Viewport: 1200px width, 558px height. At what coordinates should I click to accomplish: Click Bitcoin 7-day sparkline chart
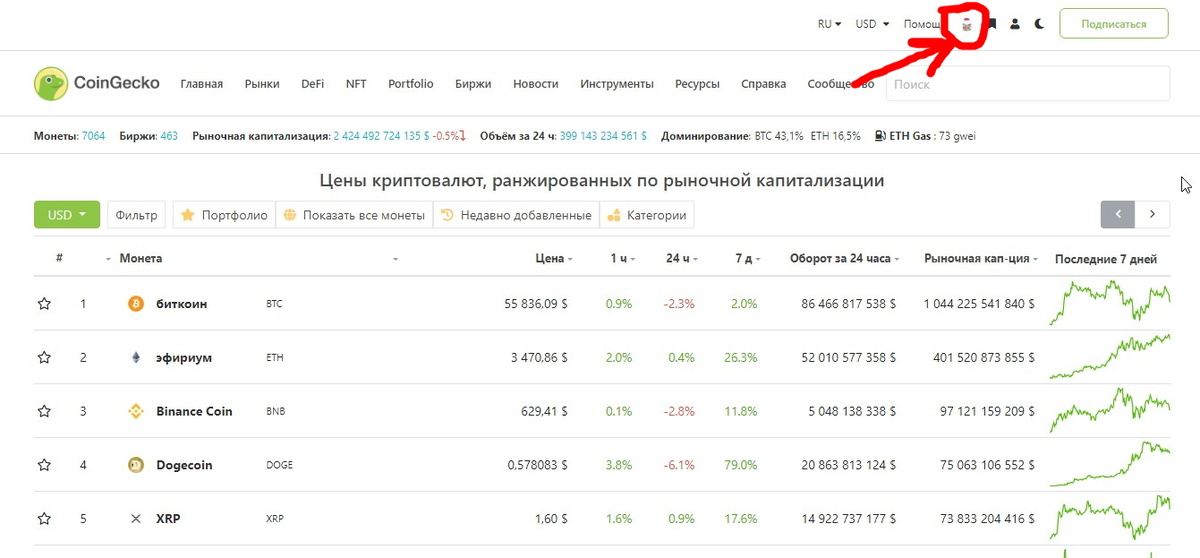[x=1110, y=303]
